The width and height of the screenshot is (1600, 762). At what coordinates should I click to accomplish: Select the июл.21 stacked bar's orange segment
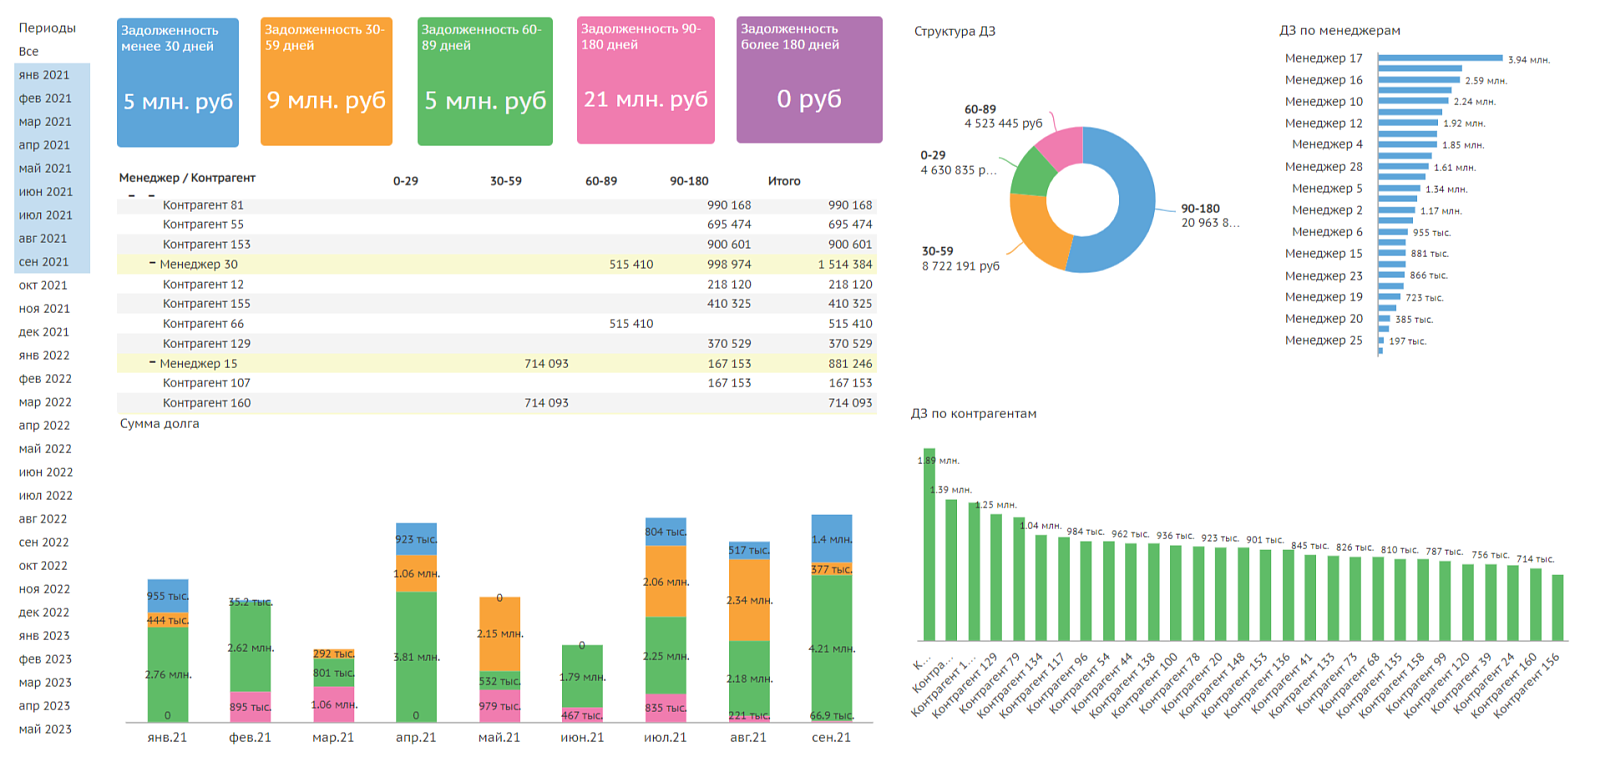coord(665,581)
